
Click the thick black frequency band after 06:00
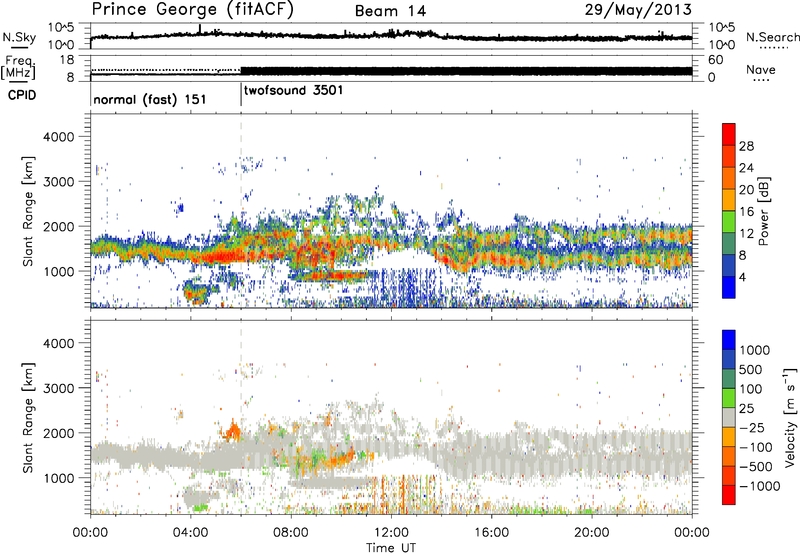pos(466,71)
